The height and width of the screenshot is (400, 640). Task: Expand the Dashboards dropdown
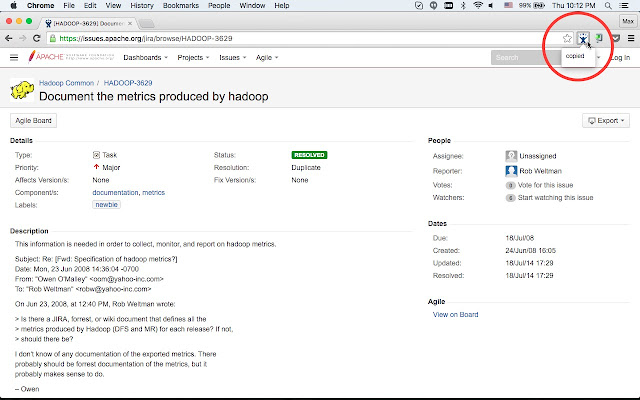(145, 58)
